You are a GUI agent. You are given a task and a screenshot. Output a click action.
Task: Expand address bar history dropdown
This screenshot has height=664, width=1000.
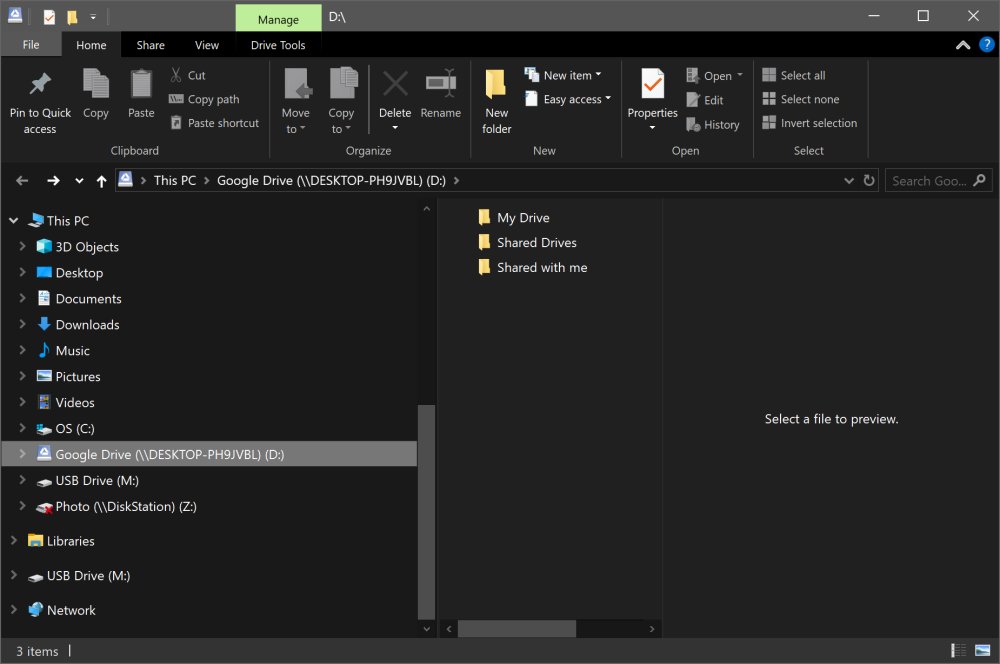[849, 181]
